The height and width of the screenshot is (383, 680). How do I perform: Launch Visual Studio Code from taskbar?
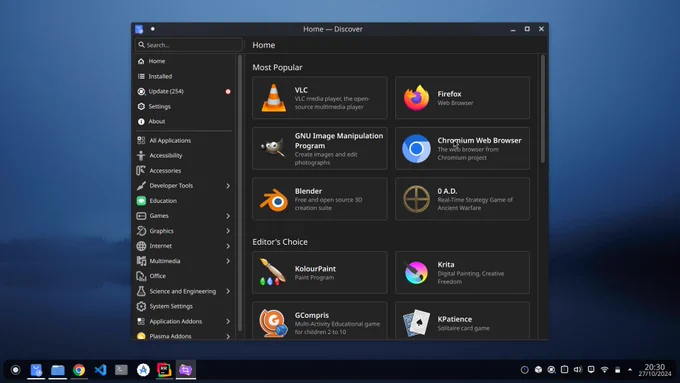pos(100,370)
